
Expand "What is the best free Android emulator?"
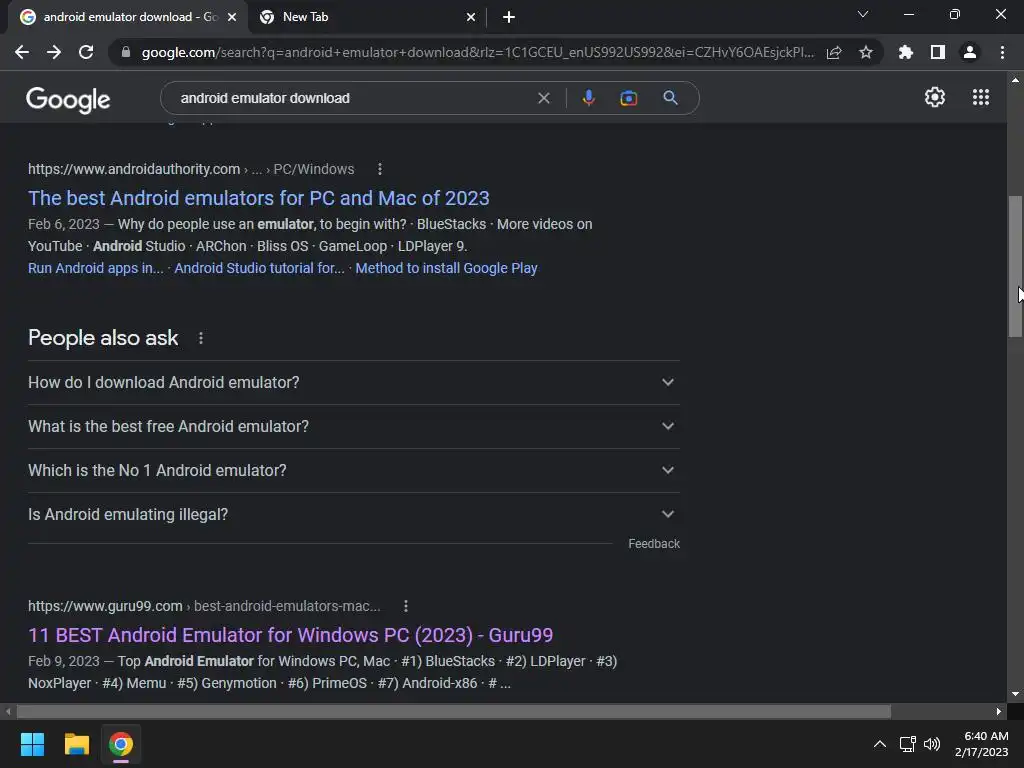353,426
